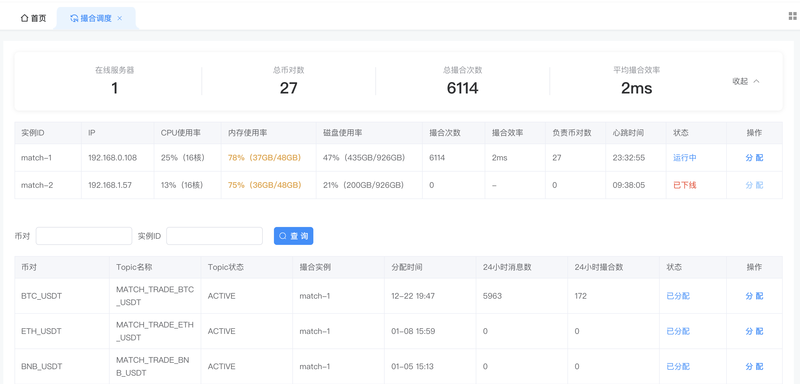The height and width of the screenshot is (384, 800).
Task: Click allocation time 01-08 15:59
Action: (x=413, y=331)
